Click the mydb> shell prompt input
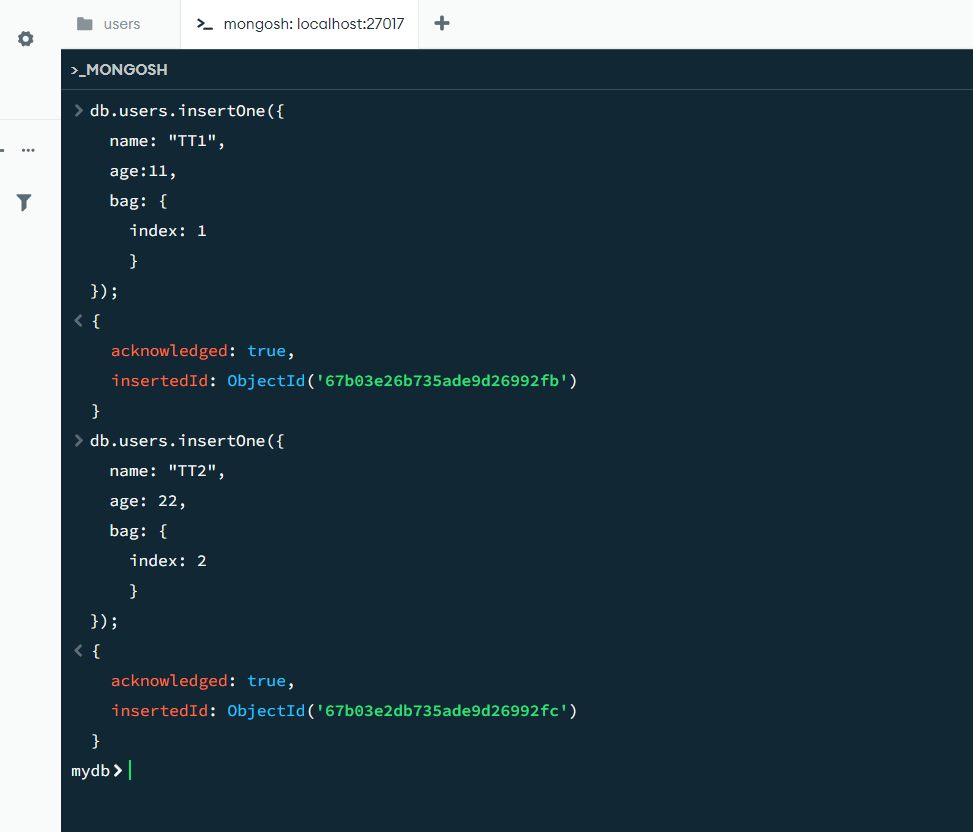The width and height of the screenshot is (973, 832). (400, 771)
